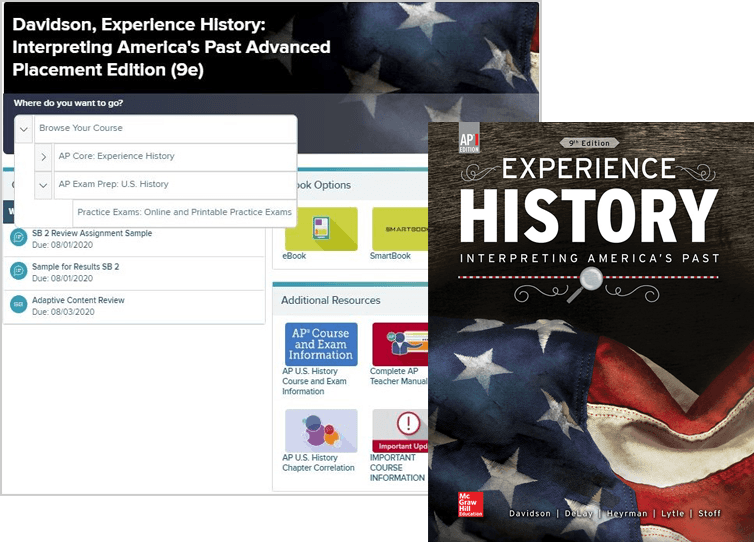Screen dimensions: 754x542
Task: Open Complete AP Teacher Manual tile
Action: click(x=400, y=344)
